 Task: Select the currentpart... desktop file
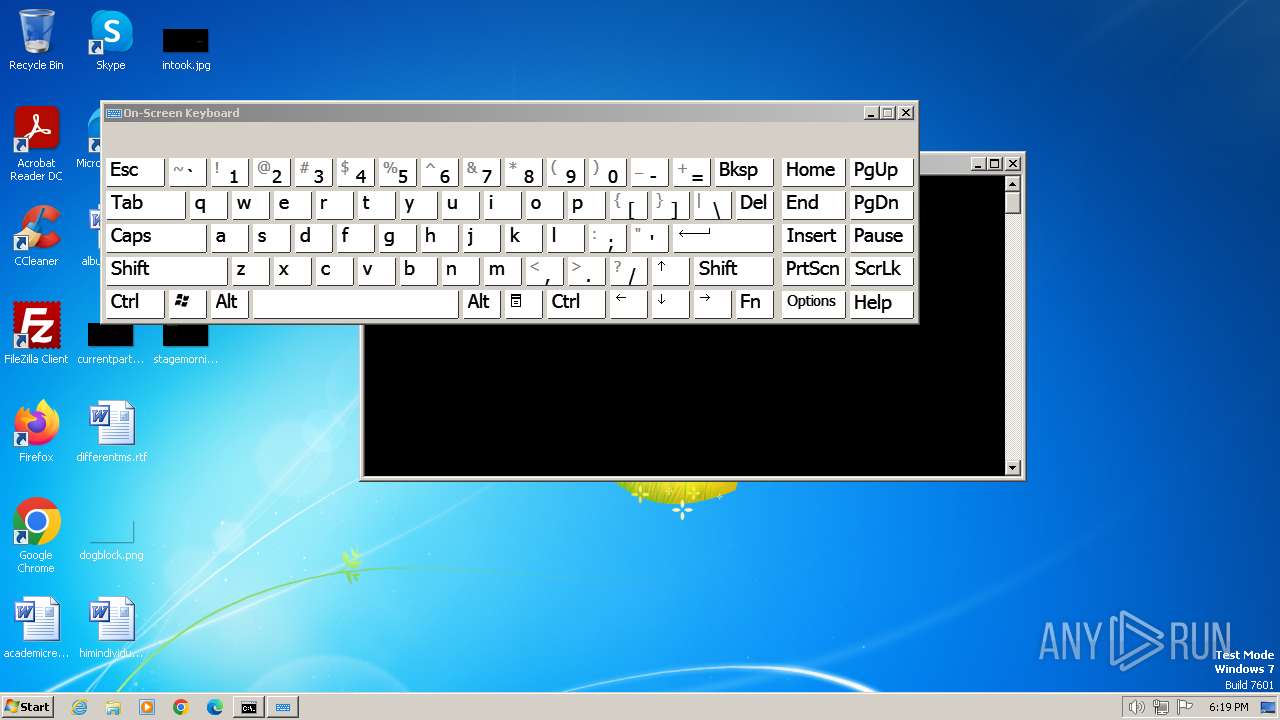tap(111, 345)
